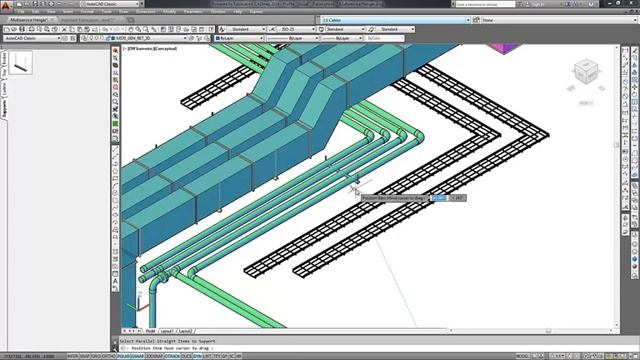640x360 pixels.
Task: Click the Cut scissors icon
Action: click(x=64, y=29)
